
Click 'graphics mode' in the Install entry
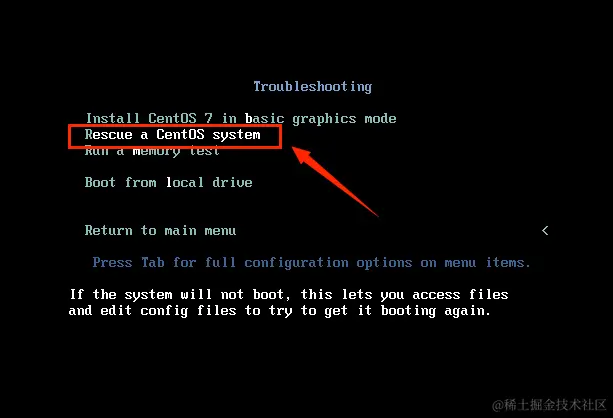[x=344, y=119]
